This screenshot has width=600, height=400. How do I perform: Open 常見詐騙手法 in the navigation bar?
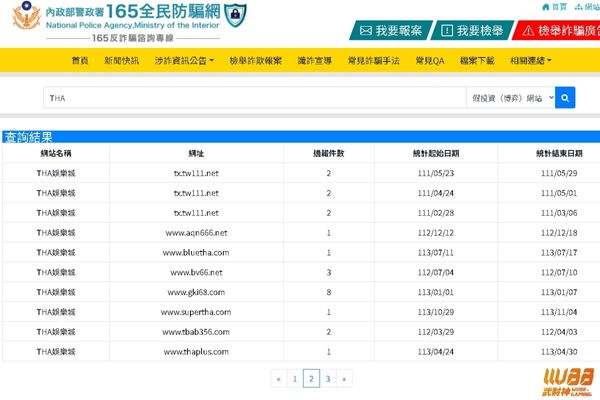373,60
